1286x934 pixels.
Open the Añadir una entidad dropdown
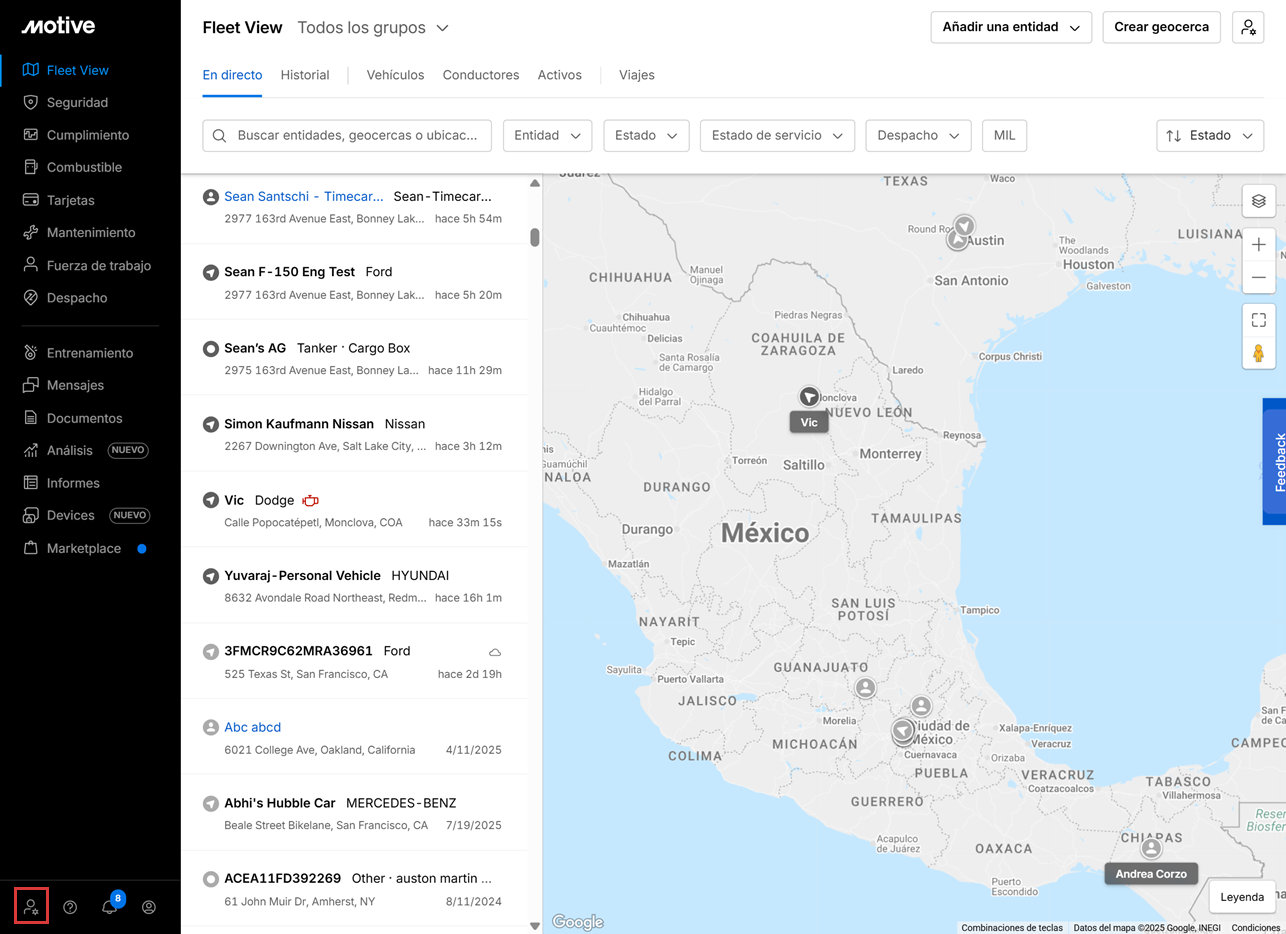click(x=1010, y=28)
